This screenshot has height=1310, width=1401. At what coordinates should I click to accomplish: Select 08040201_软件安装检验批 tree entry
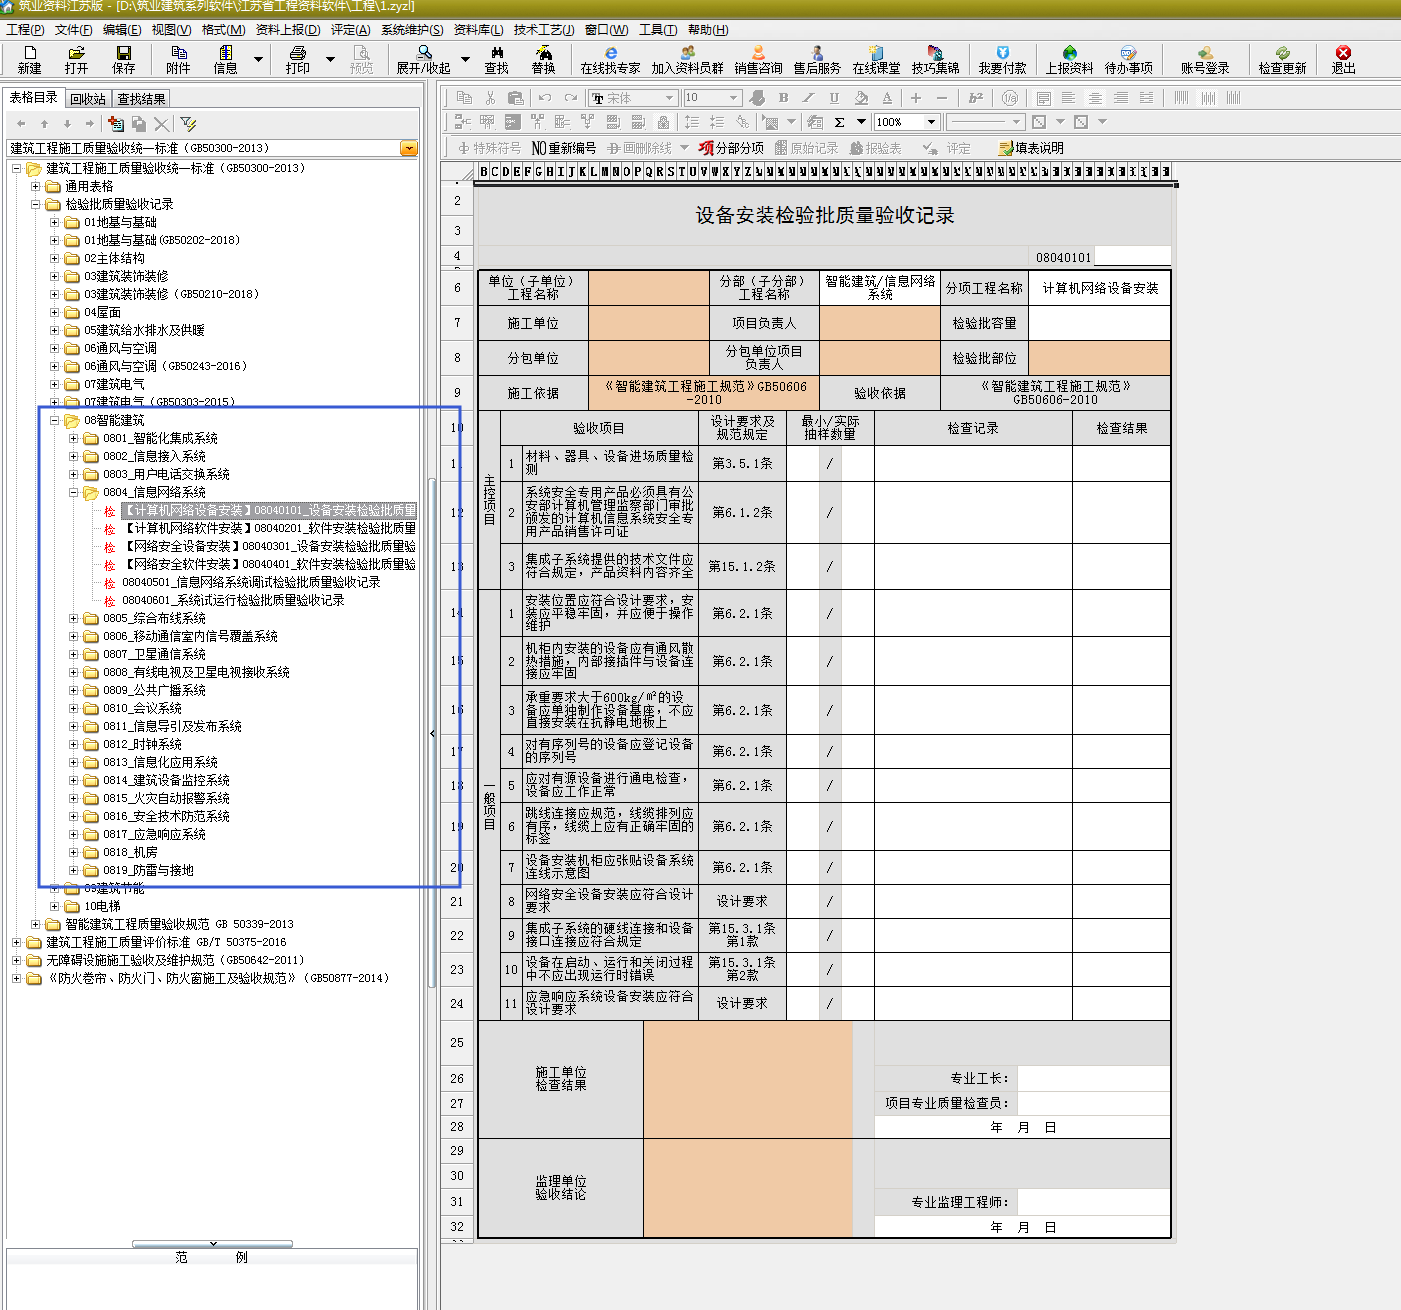(x=269, y=528)
